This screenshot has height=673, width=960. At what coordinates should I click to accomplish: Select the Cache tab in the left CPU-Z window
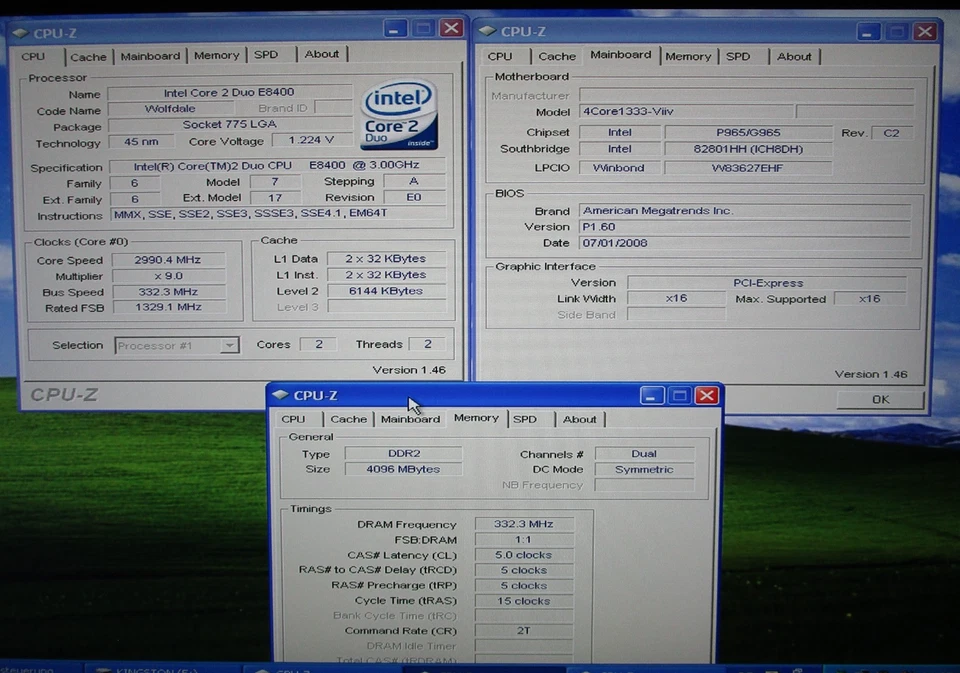click(88, 57)
